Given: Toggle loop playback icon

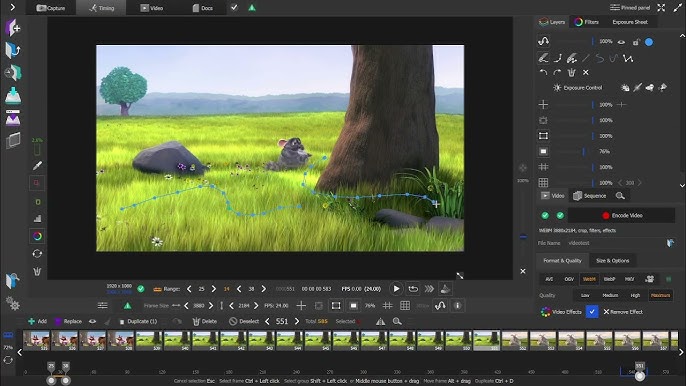Looking at the screenshot, I should pos(413,289).
